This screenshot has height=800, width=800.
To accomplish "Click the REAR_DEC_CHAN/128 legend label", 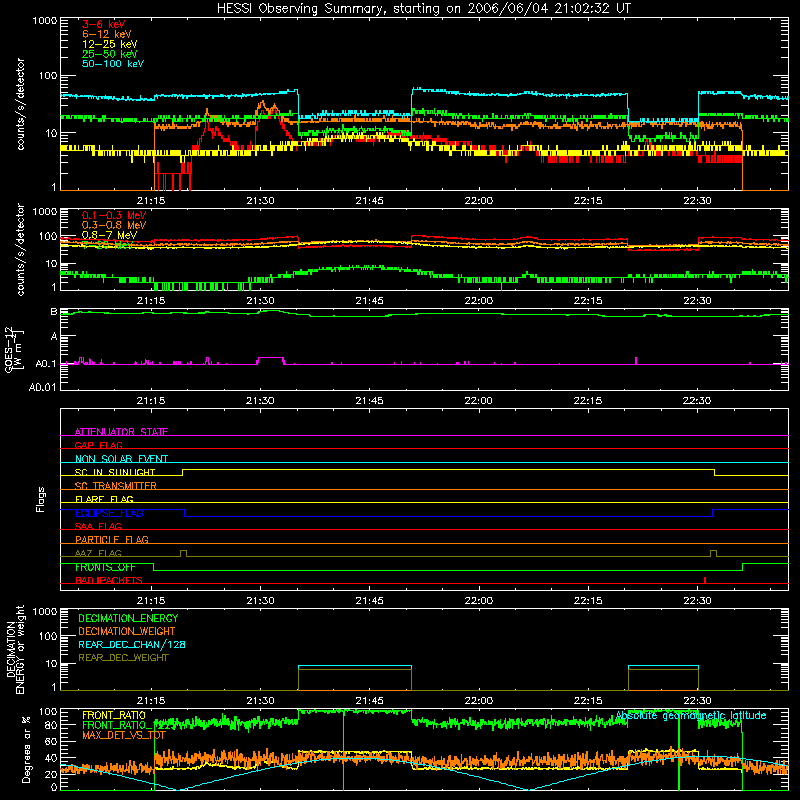I will (132, 644).
